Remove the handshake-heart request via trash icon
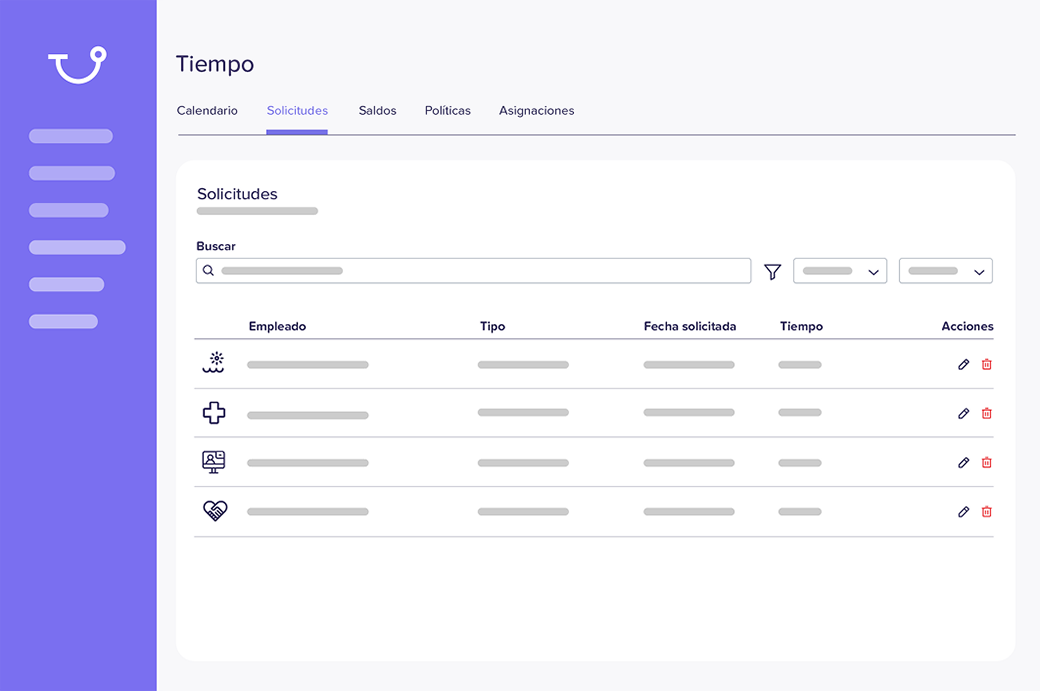 (x=987, y=511)
